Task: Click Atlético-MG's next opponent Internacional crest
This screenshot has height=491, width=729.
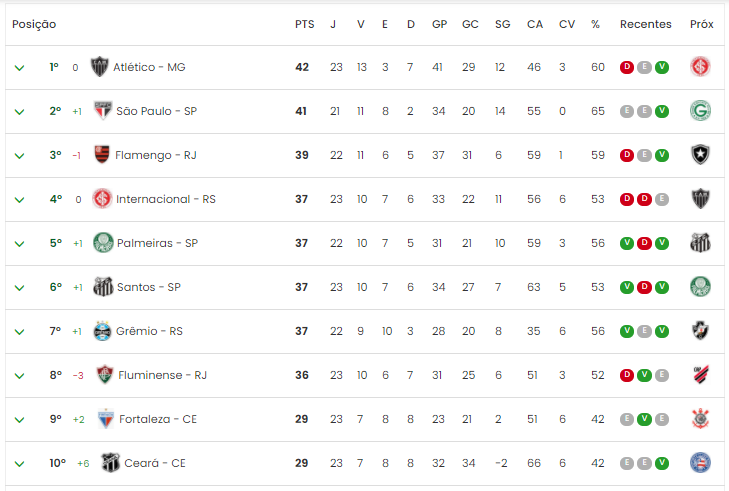Action: [x=700, y=66]
